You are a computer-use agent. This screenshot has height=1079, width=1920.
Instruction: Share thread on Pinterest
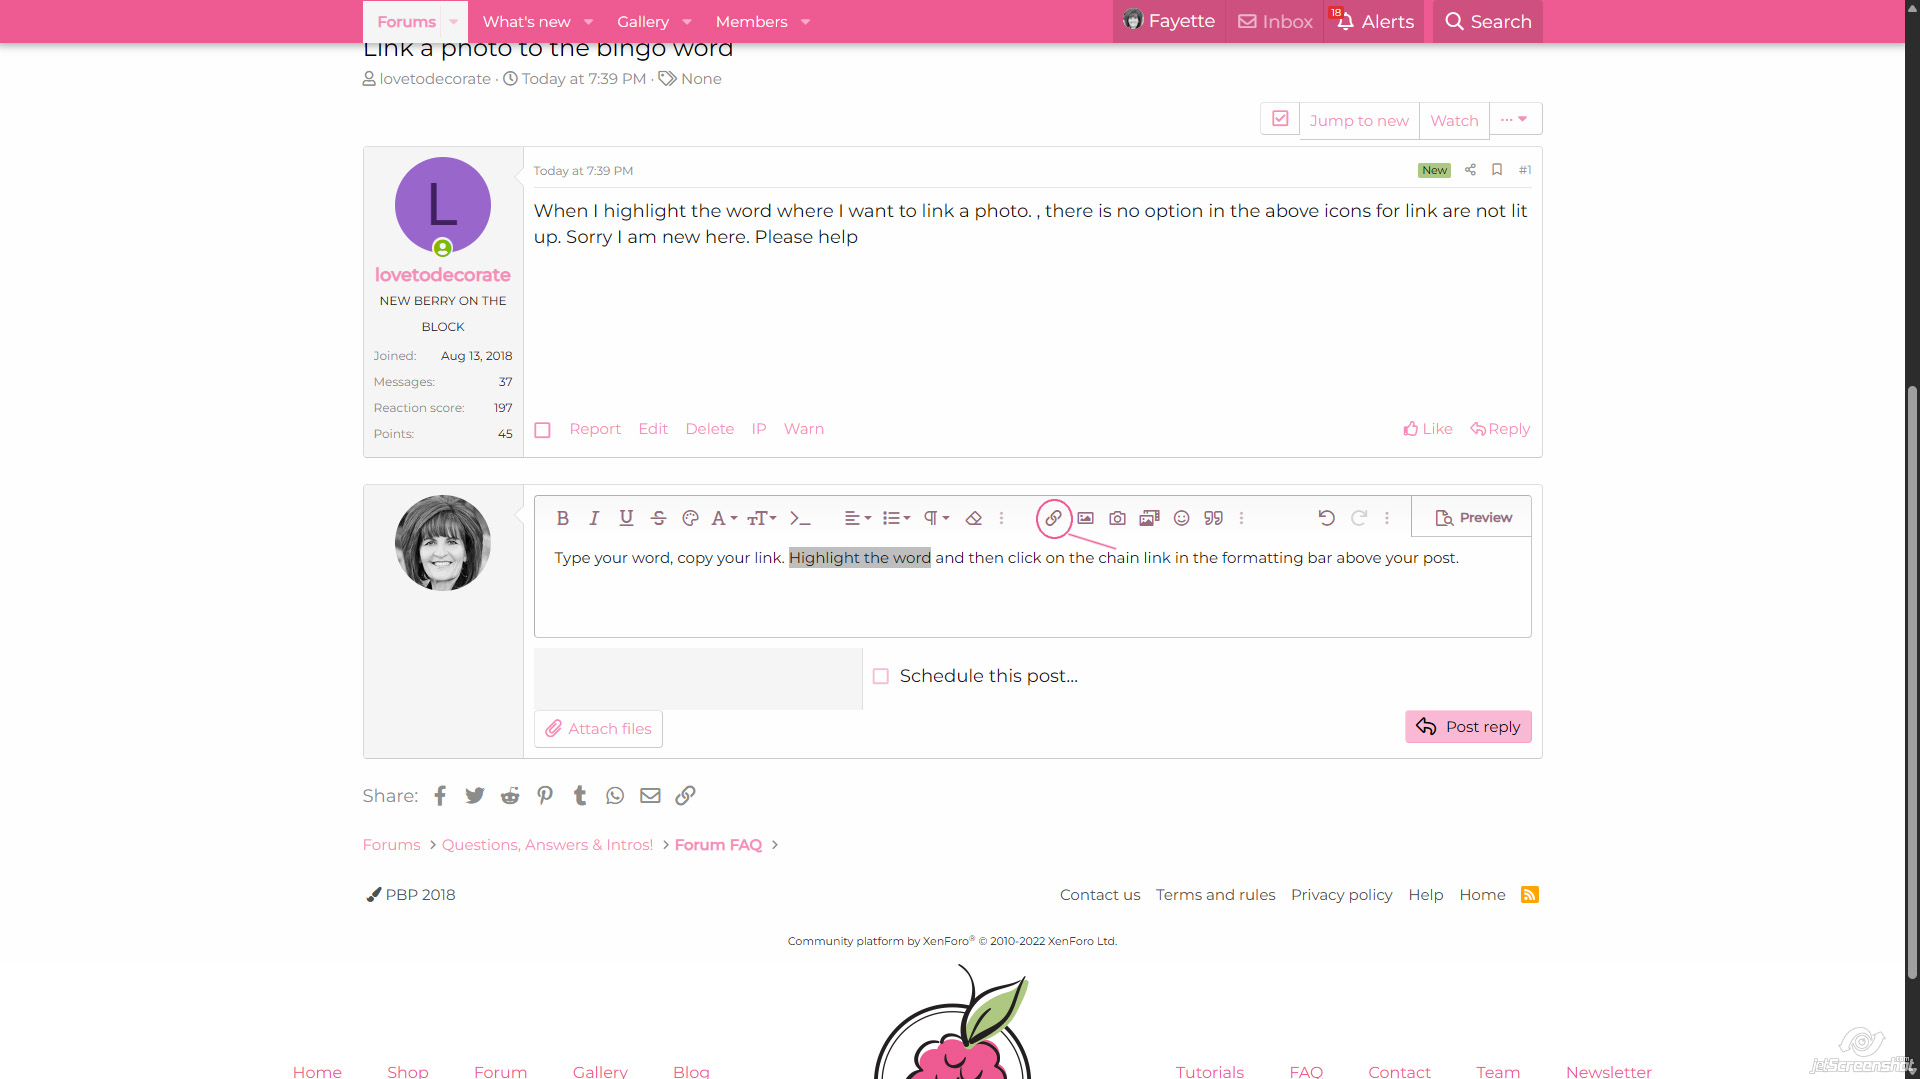click(545, 796)
